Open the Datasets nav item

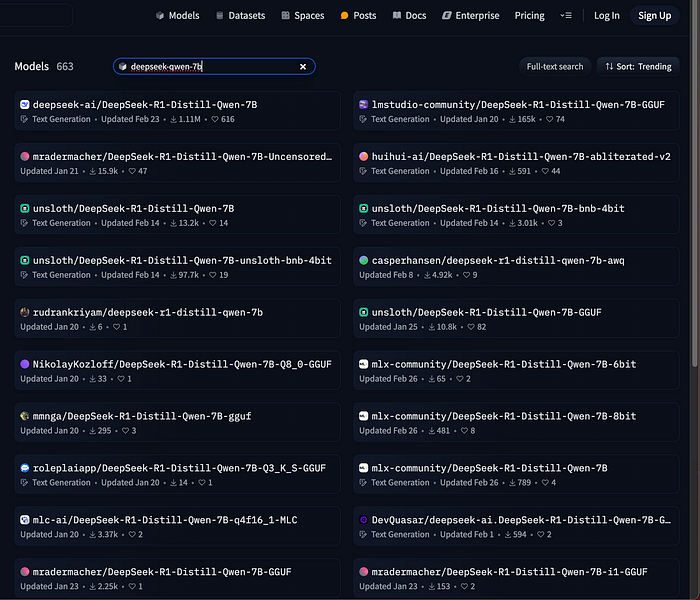[241, 16]
